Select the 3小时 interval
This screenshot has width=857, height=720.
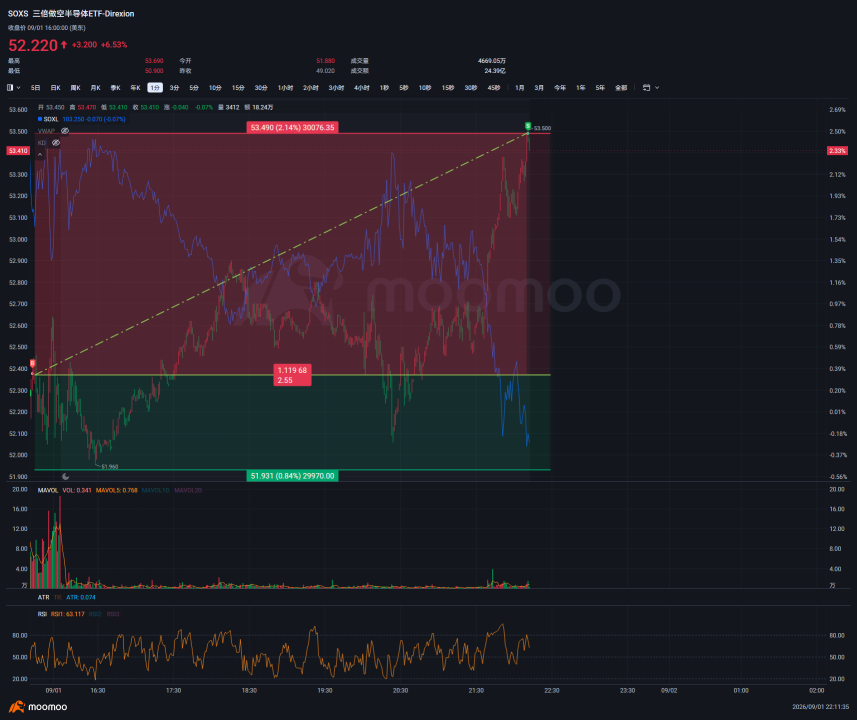(336, 87)
